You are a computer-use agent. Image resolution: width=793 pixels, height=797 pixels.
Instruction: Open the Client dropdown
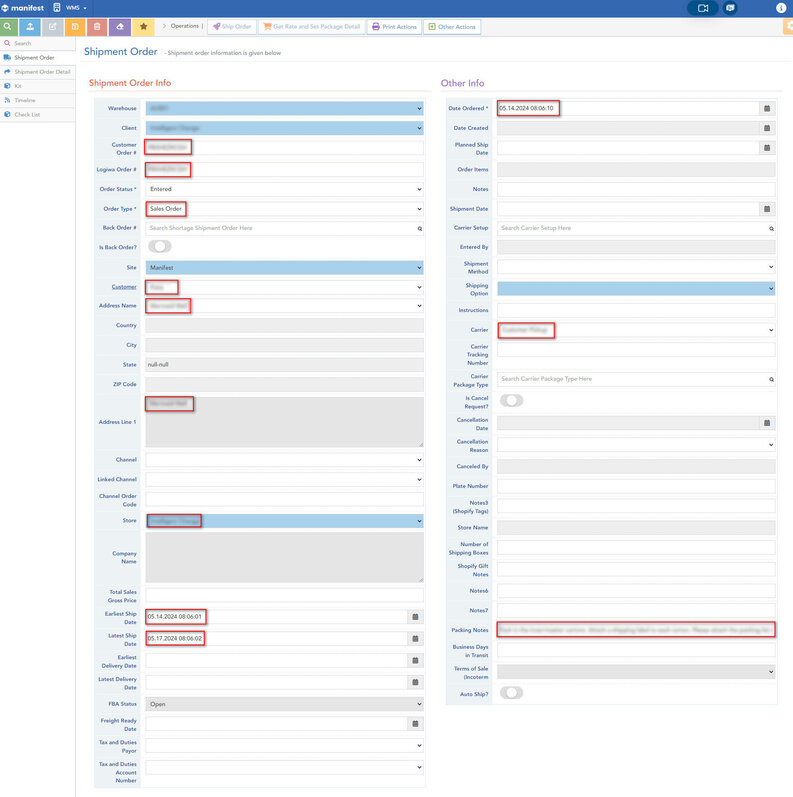285,128
